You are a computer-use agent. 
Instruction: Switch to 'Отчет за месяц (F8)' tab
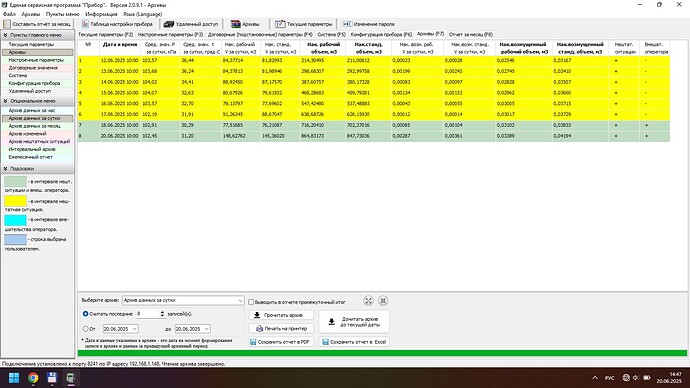click(x=470, y=34)
